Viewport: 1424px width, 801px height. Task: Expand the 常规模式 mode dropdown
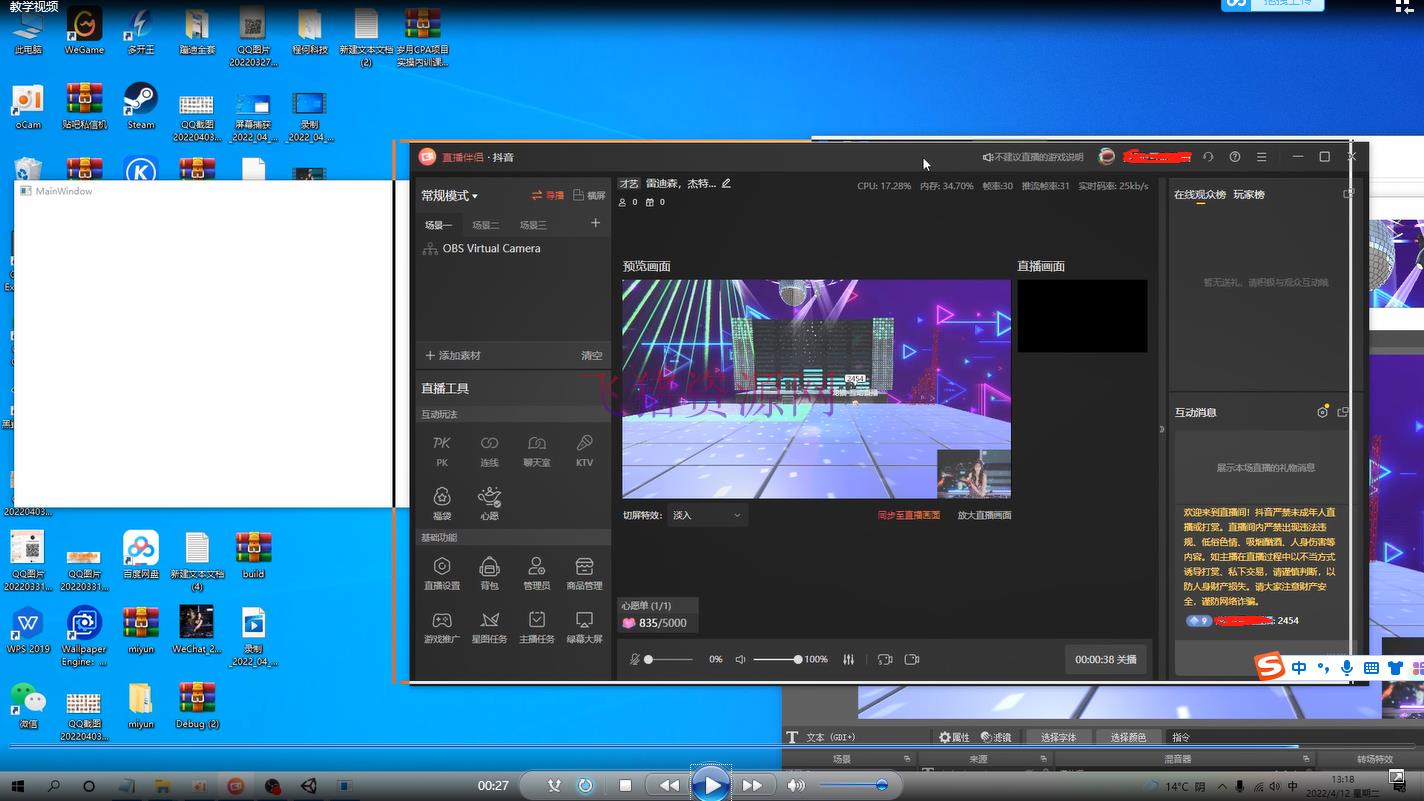point(449,196)
